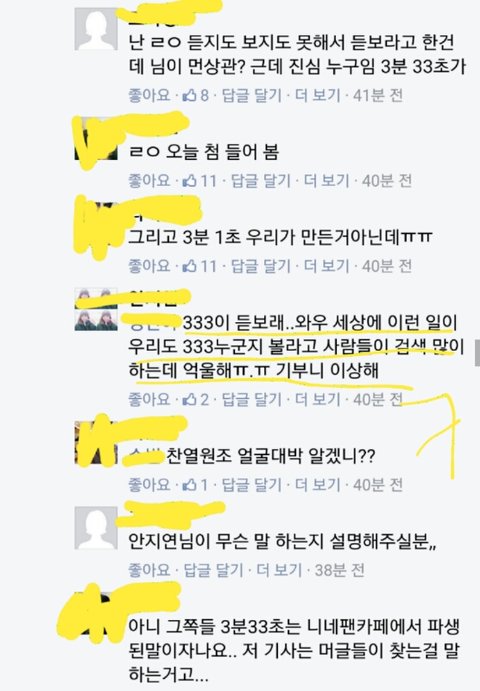This screenshot has width=480, height=691.
Task: Click the 38분 전 timestamp
Action: [339, 570]
